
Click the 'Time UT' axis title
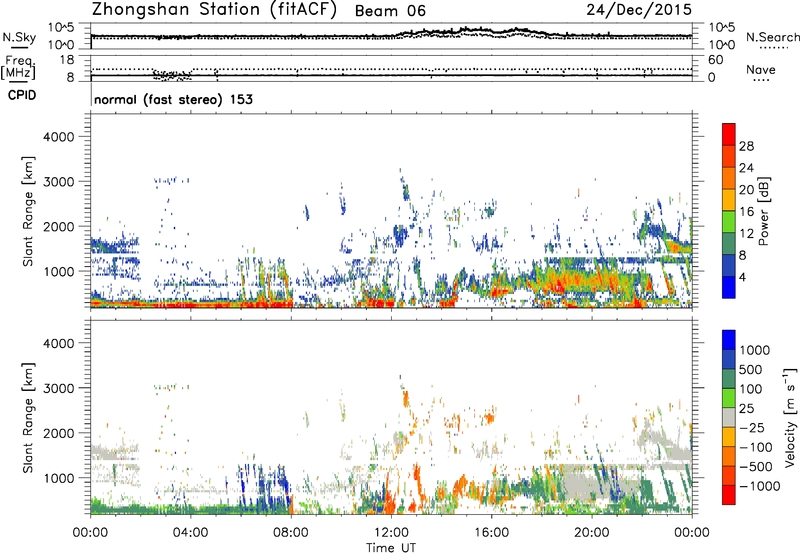click(391, 548)
